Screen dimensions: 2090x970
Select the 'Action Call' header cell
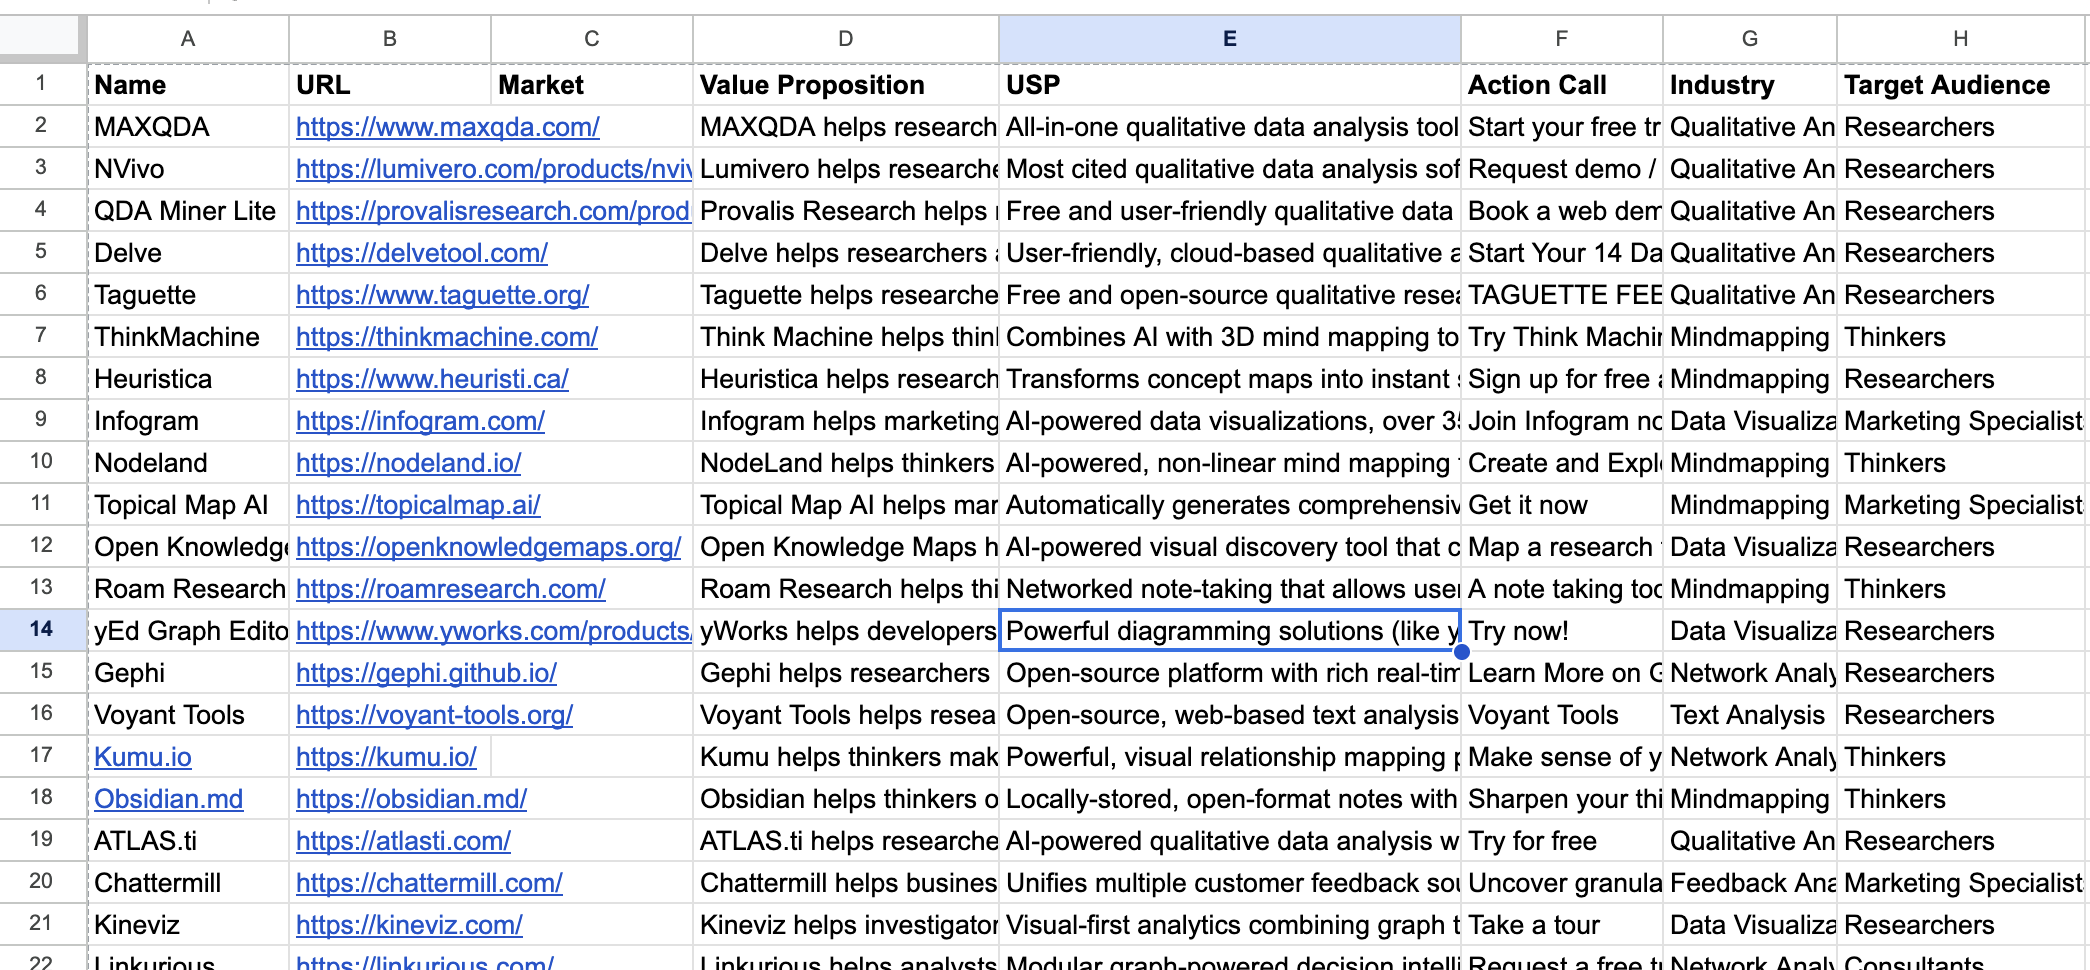[x=1561, y=85]
